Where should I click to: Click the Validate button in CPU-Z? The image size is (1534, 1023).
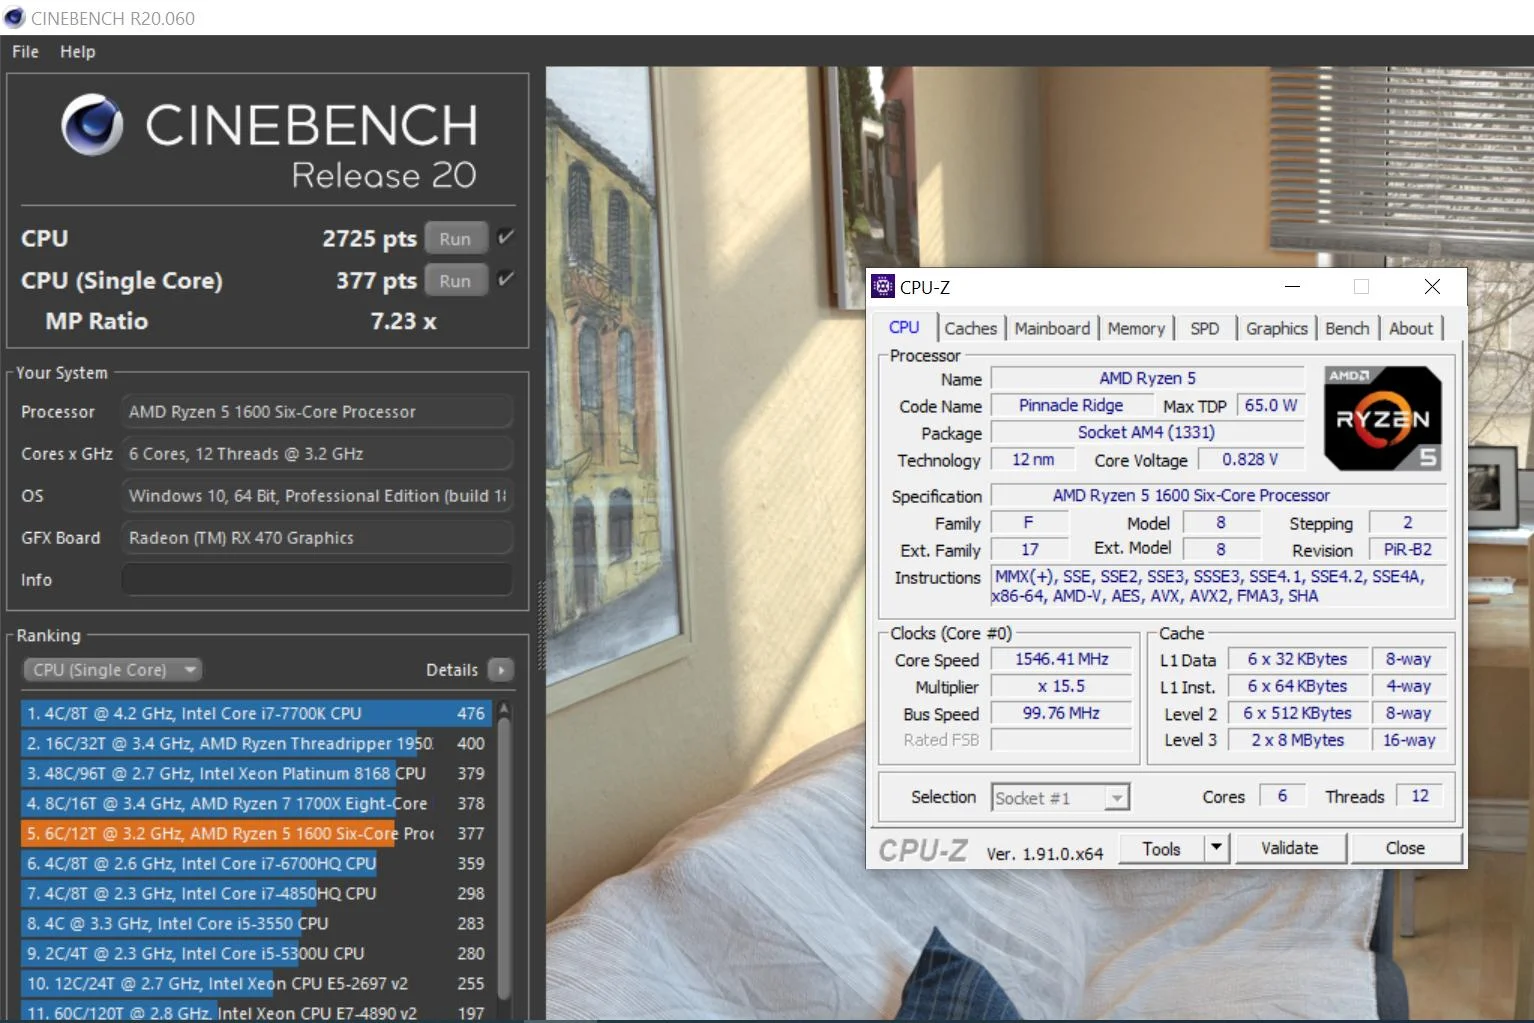(x=1290, y=848)
